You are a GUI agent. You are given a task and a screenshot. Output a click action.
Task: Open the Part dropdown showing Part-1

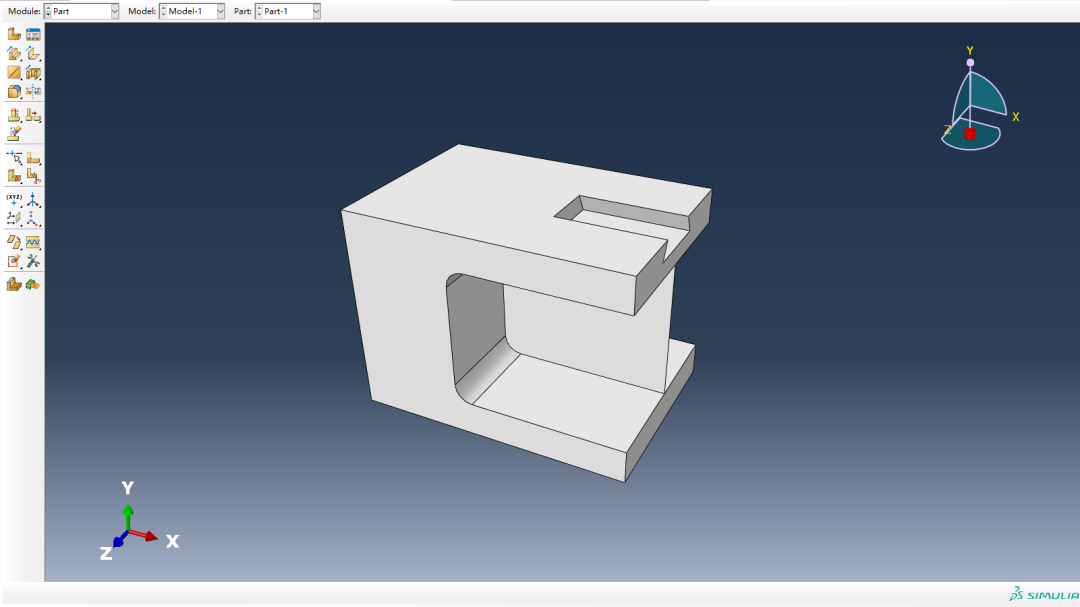(x=316, y=11)
